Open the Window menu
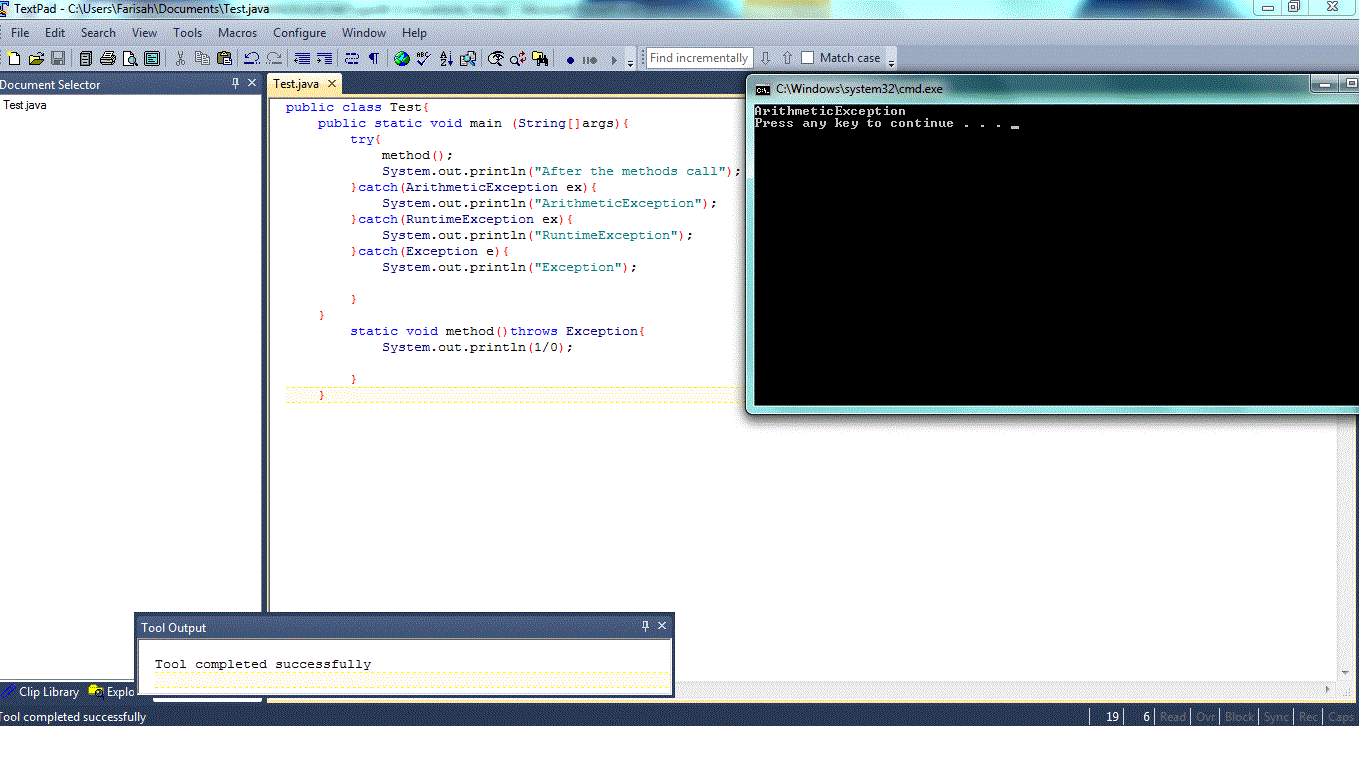 pyautogui.click(x=364, y=33)
